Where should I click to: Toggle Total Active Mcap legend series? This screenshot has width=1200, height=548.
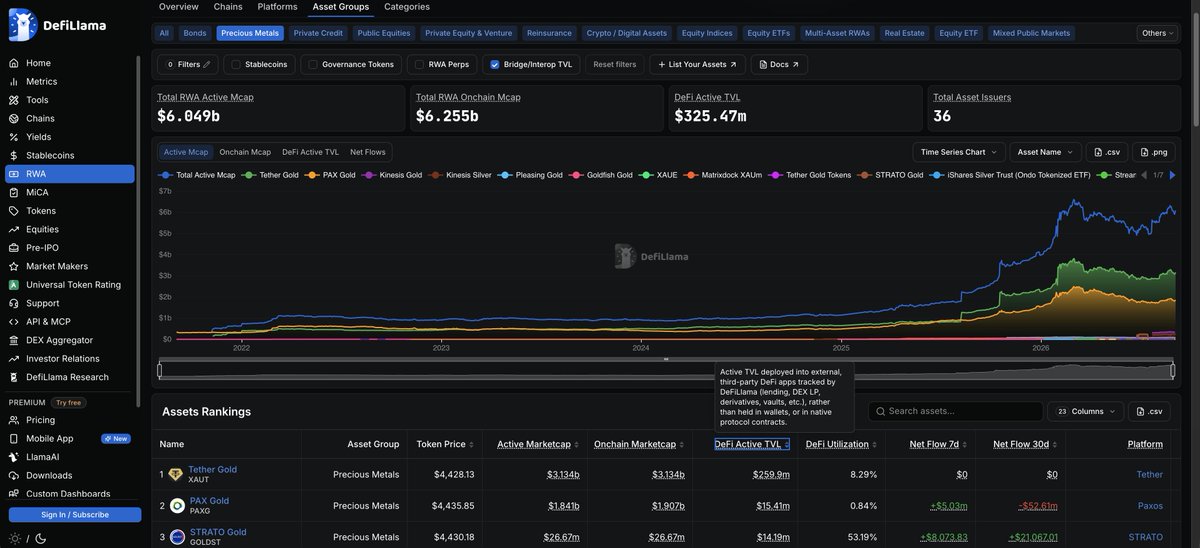click(x=197, y=175)
